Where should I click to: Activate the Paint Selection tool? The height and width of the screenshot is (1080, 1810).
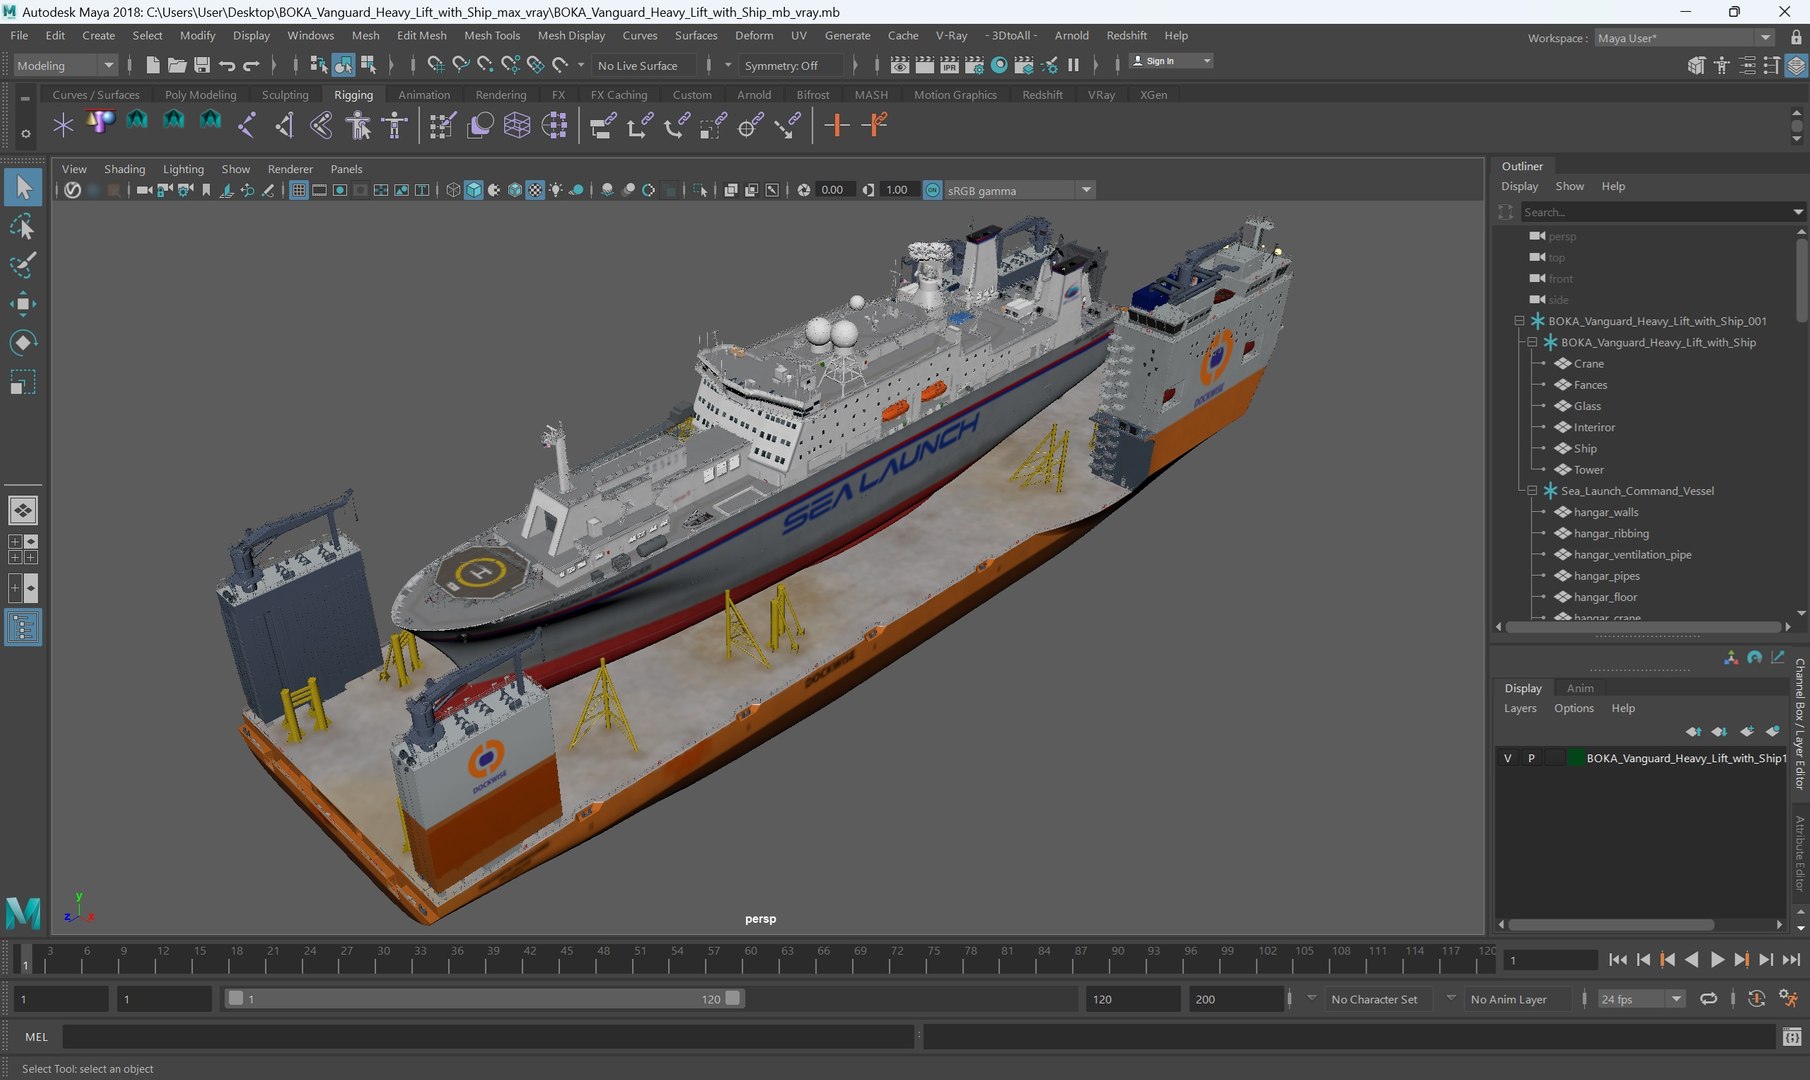(23, 265)
